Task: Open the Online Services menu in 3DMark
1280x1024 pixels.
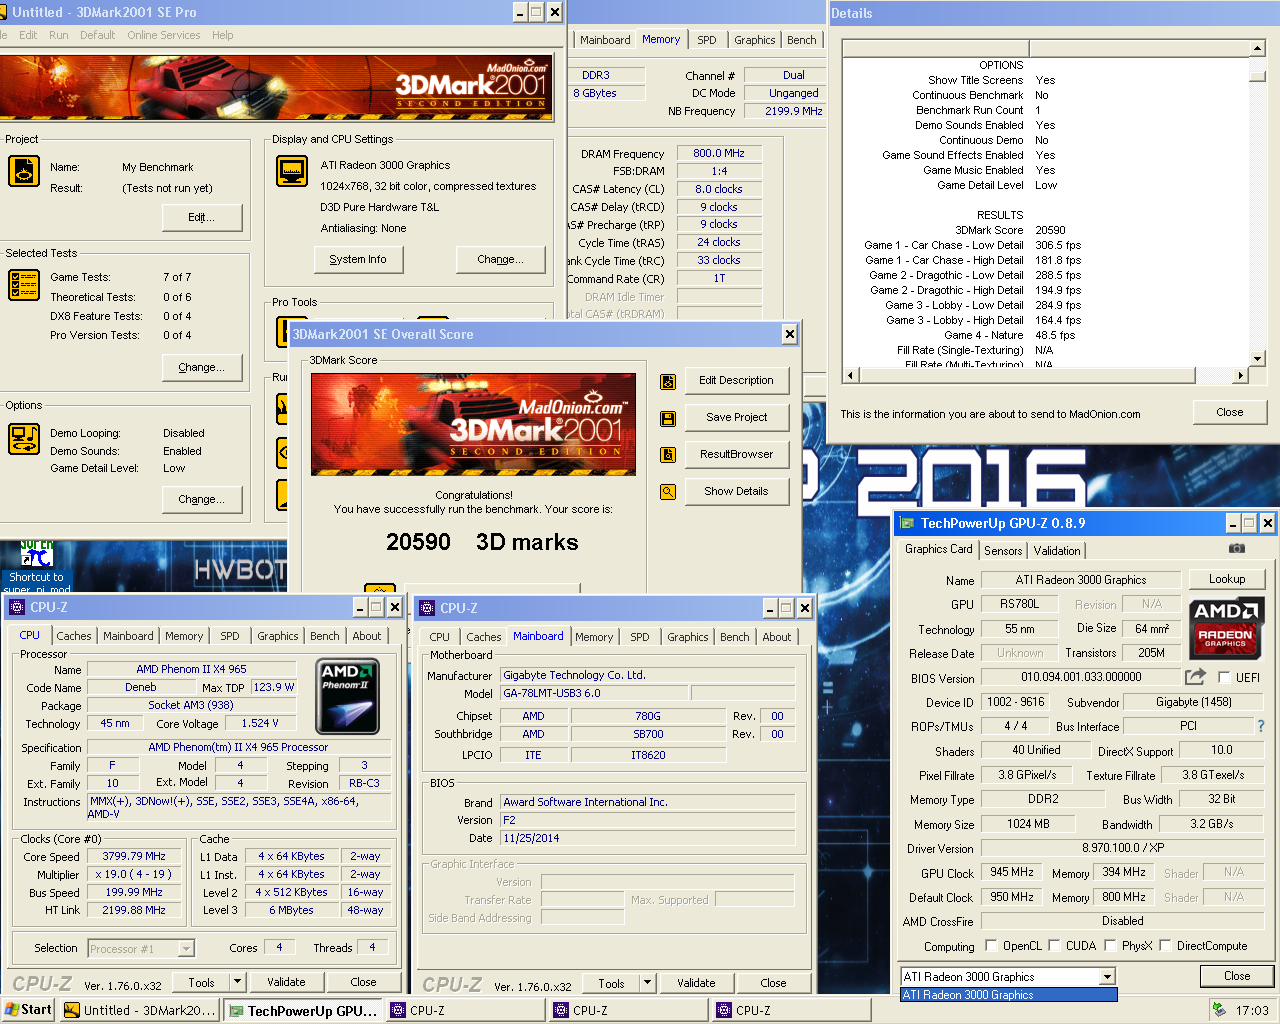Action: (x=164, y=35)
